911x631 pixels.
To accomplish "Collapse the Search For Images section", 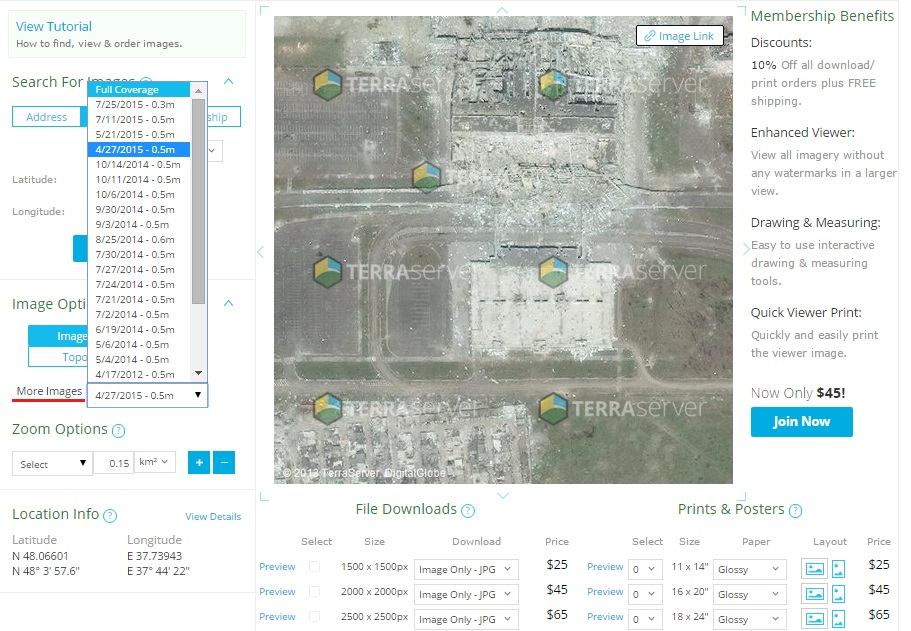I will click(x=229, y=81).
